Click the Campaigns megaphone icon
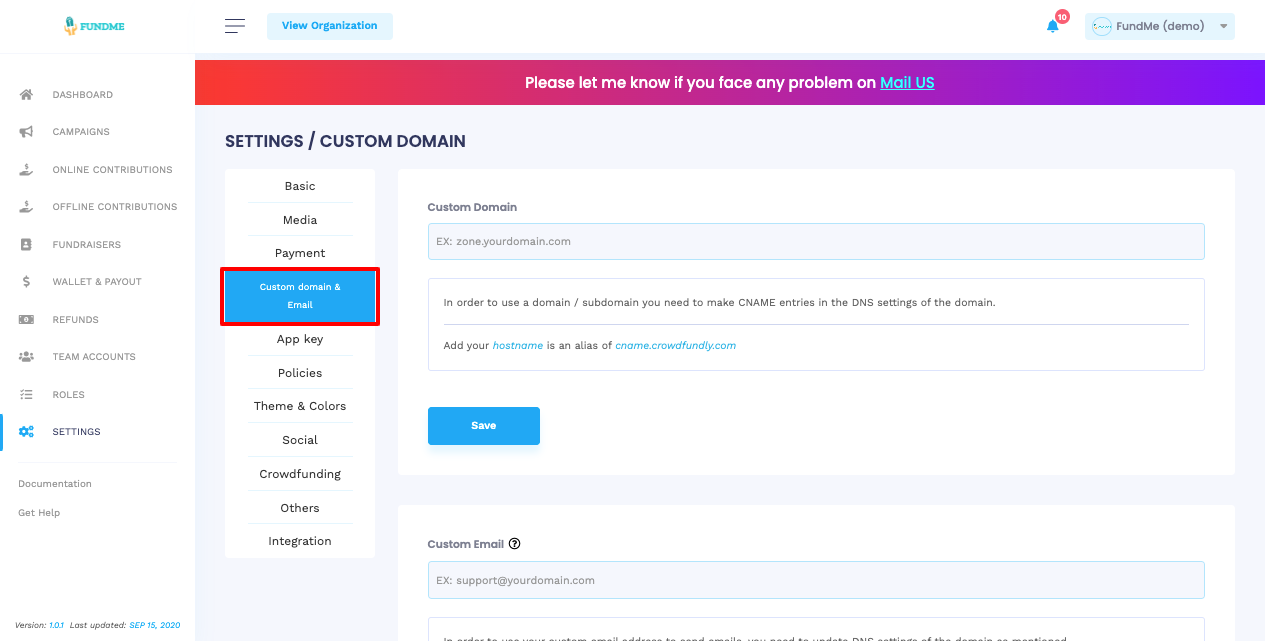The height and width of the screenshot is (641, 1265). tap(27, 132)
